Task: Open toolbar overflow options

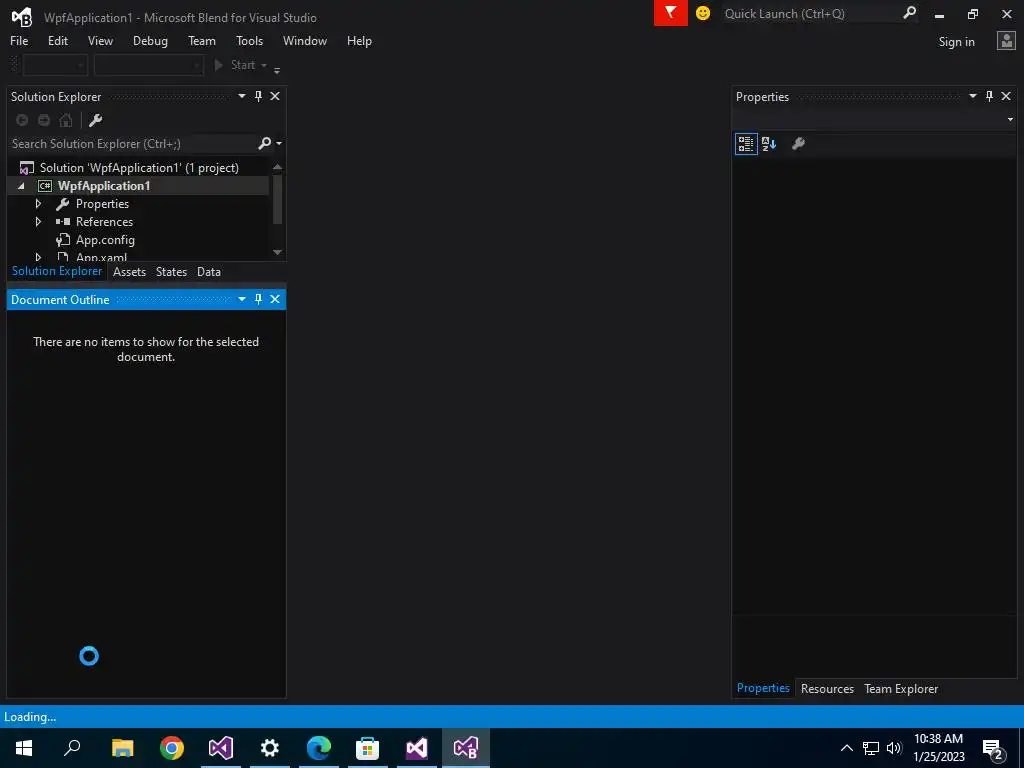Action: coord(277,69)
